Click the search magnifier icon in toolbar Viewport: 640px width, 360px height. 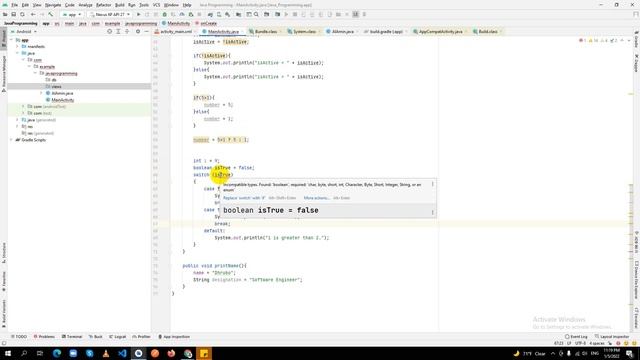256,14
